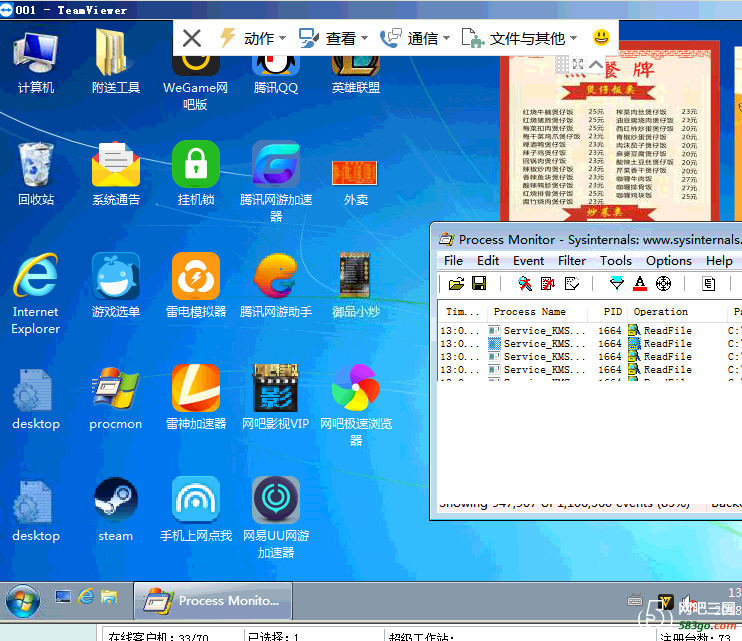The width and height of the screenshot is (742, 641).
Task: Click the Highlight A icon in Process Monitor
Action: pyautogui.click(x=640, y=284)
